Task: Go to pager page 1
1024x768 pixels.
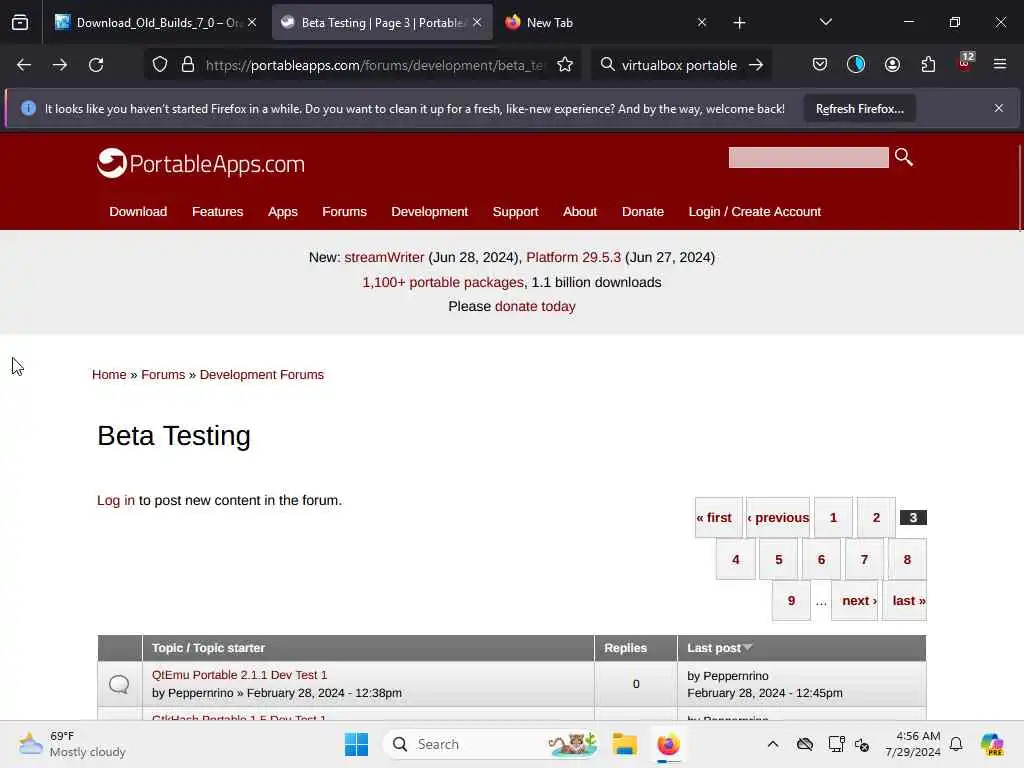Action: click(833, 517)
